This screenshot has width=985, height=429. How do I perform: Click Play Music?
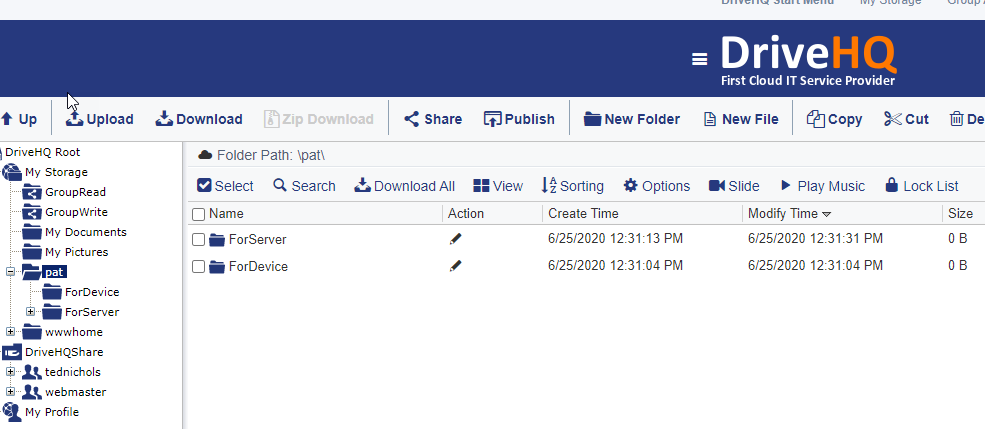[x=822, y=186]
